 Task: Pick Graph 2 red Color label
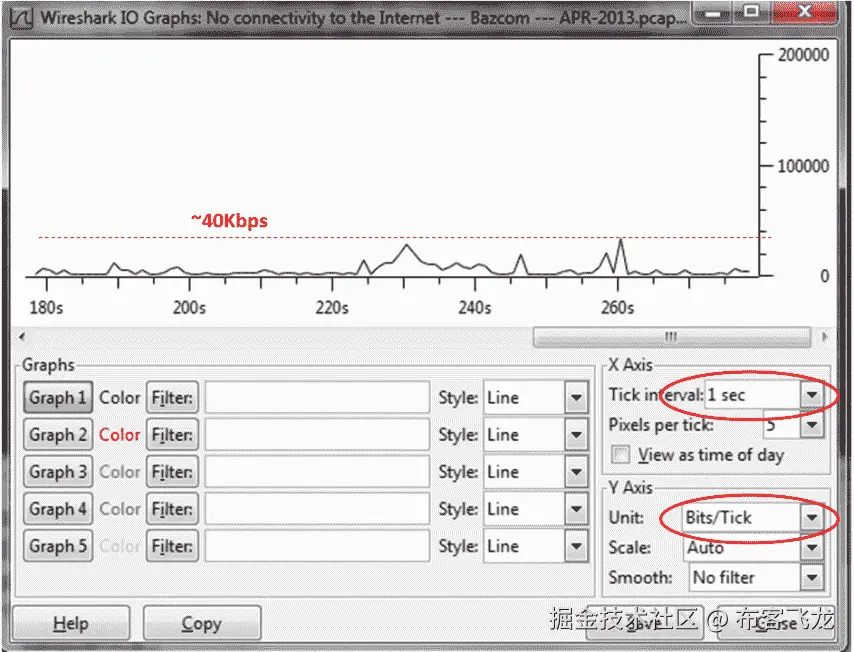(119, 435)
